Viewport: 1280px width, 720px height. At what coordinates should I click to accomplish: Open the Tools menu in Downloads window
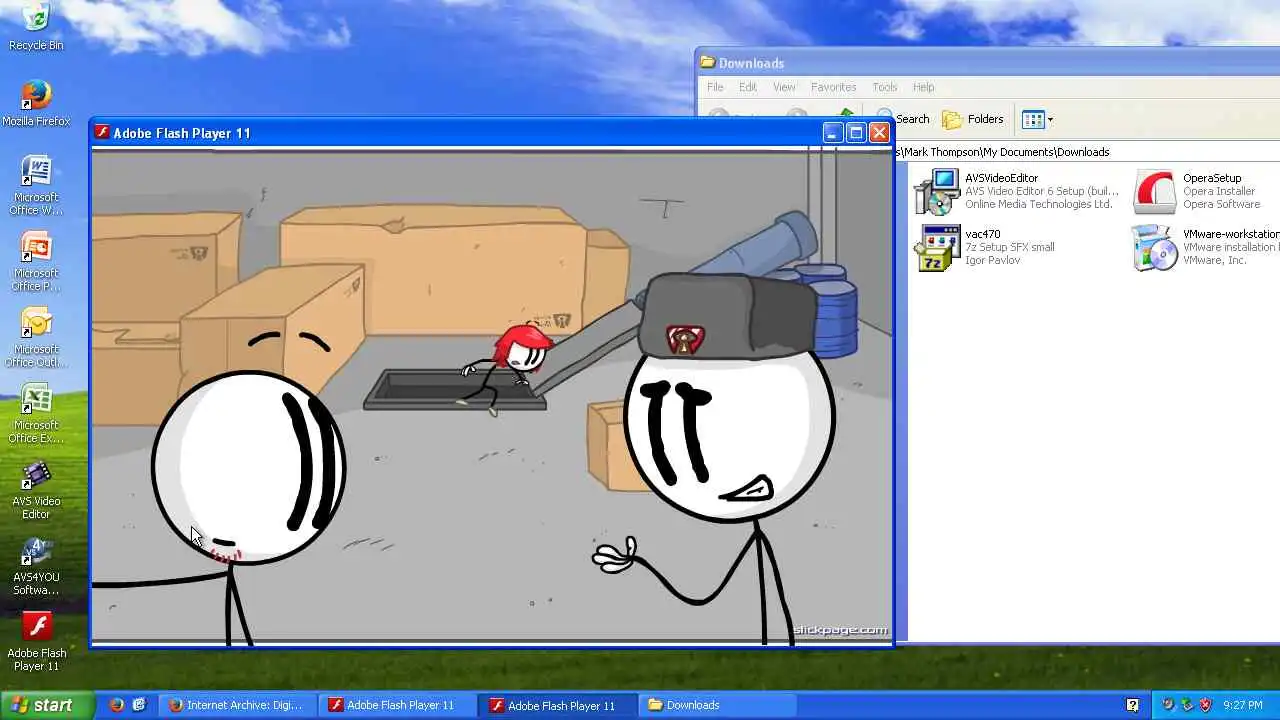click(x=884, y=87)
